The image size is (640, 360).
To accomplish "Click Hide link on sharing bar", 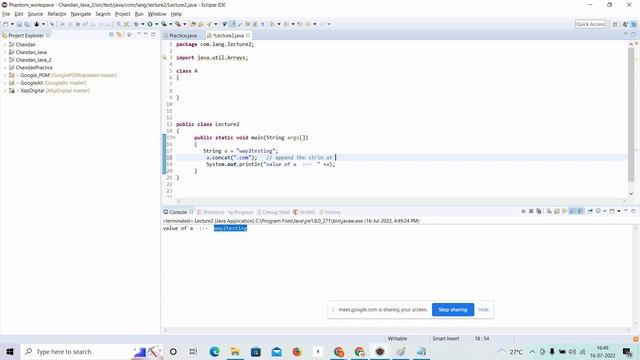I will 483,309.
